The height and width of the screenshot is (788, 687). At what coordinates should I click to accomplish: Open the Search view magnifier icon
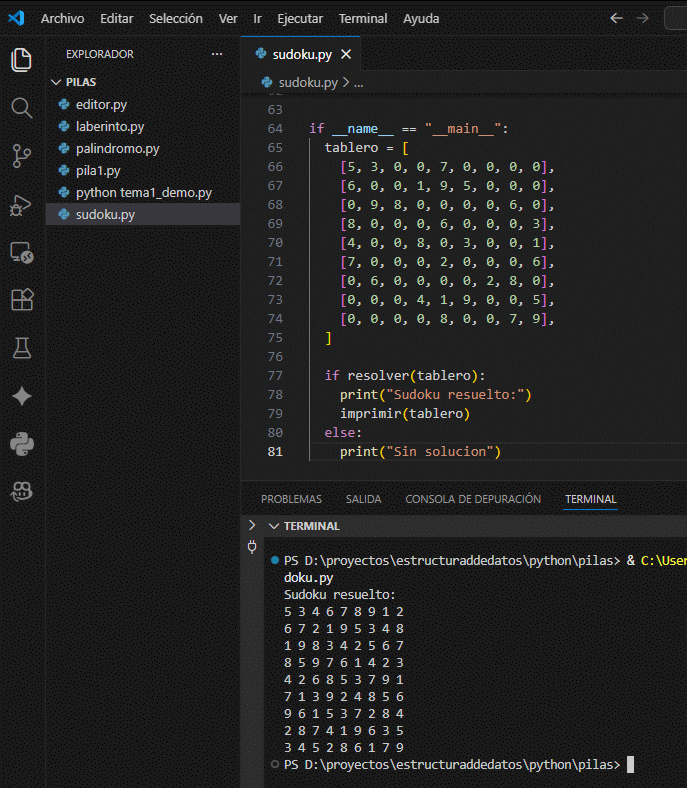[x=21, y=108]
